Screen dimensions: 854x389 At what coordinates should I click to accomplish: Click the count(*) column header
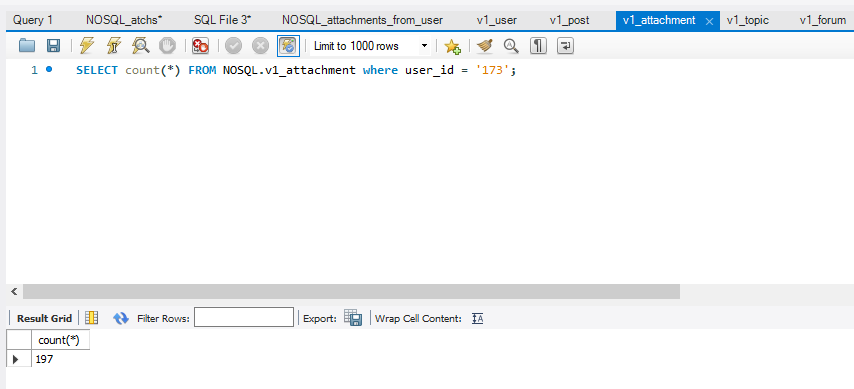pyautogui.click(x=60, y=340)
